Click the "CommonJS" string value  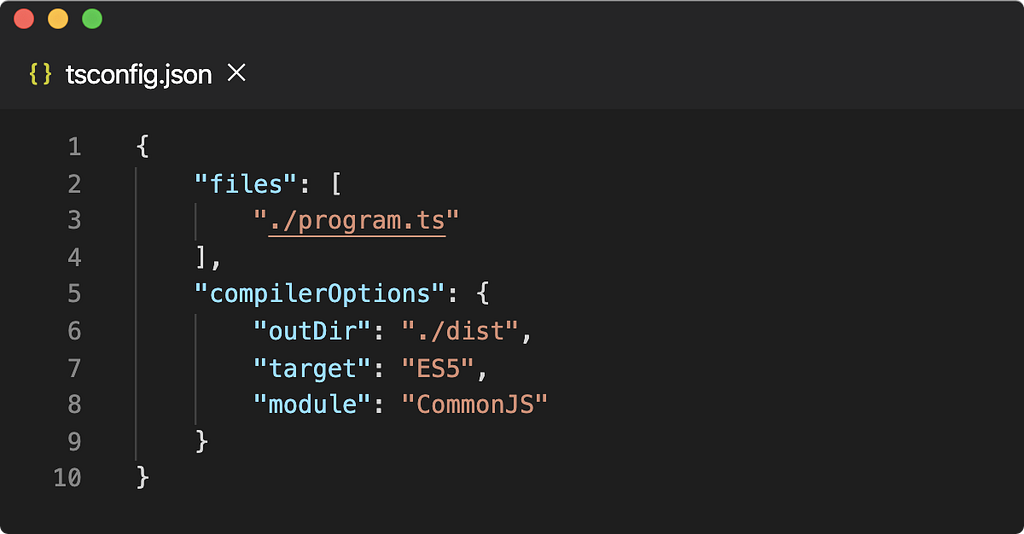pos(474,405)
